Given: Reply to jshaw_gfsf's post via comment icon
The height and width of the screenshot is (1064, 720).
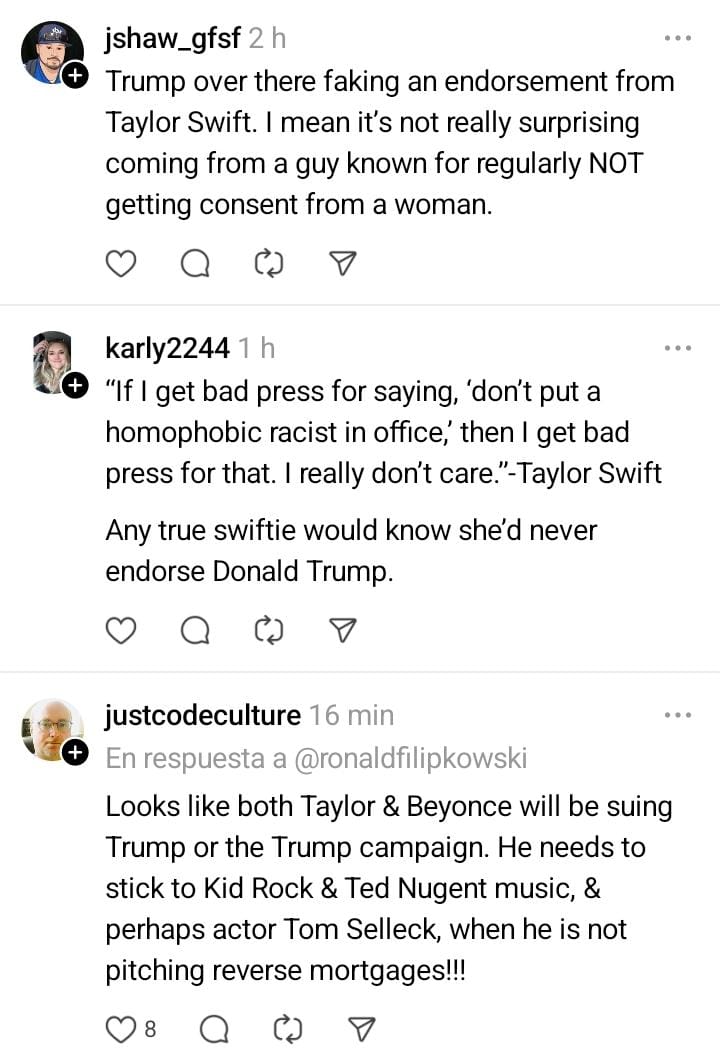Looking at the screenshot, I should click(x=195, y=263).
